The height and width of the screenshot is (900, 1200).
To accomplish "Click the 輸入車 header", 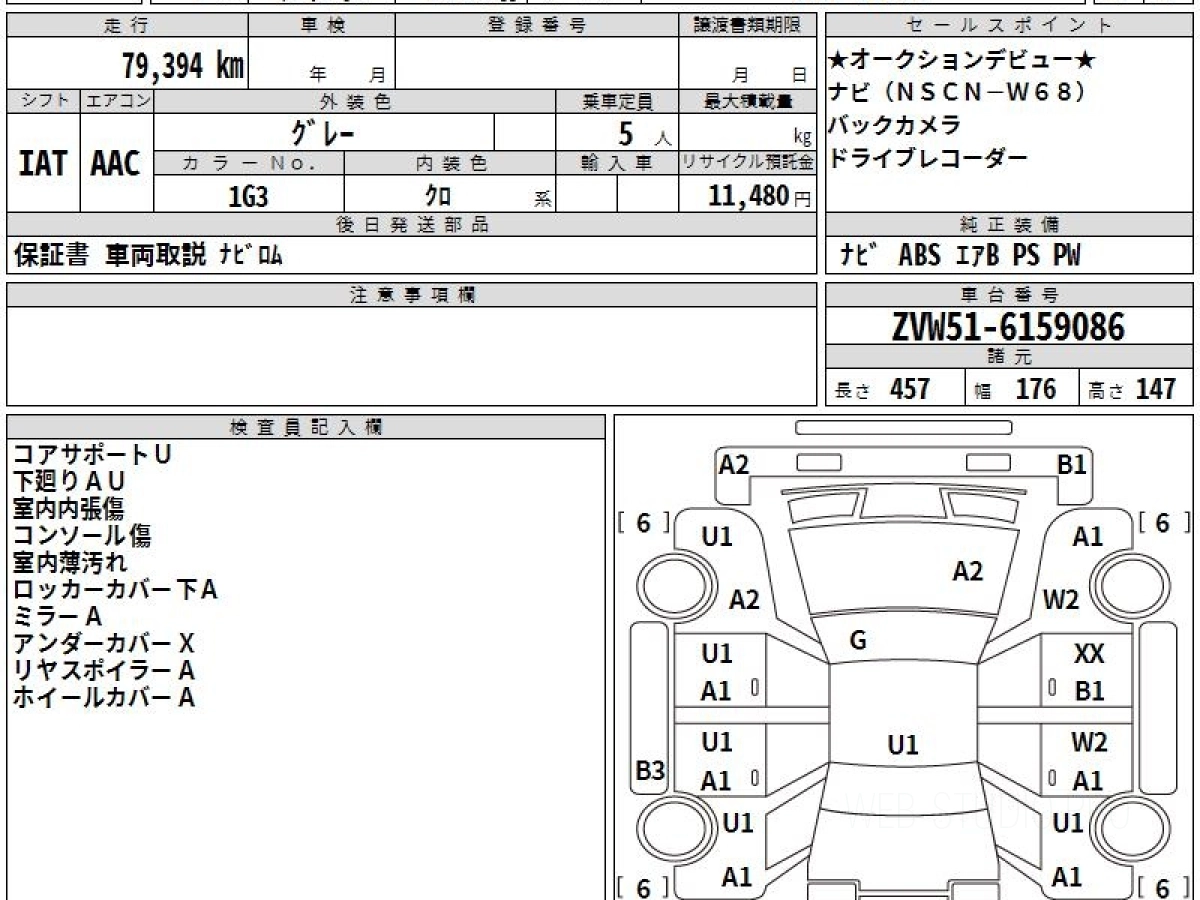I will click(x=617, y=163).
